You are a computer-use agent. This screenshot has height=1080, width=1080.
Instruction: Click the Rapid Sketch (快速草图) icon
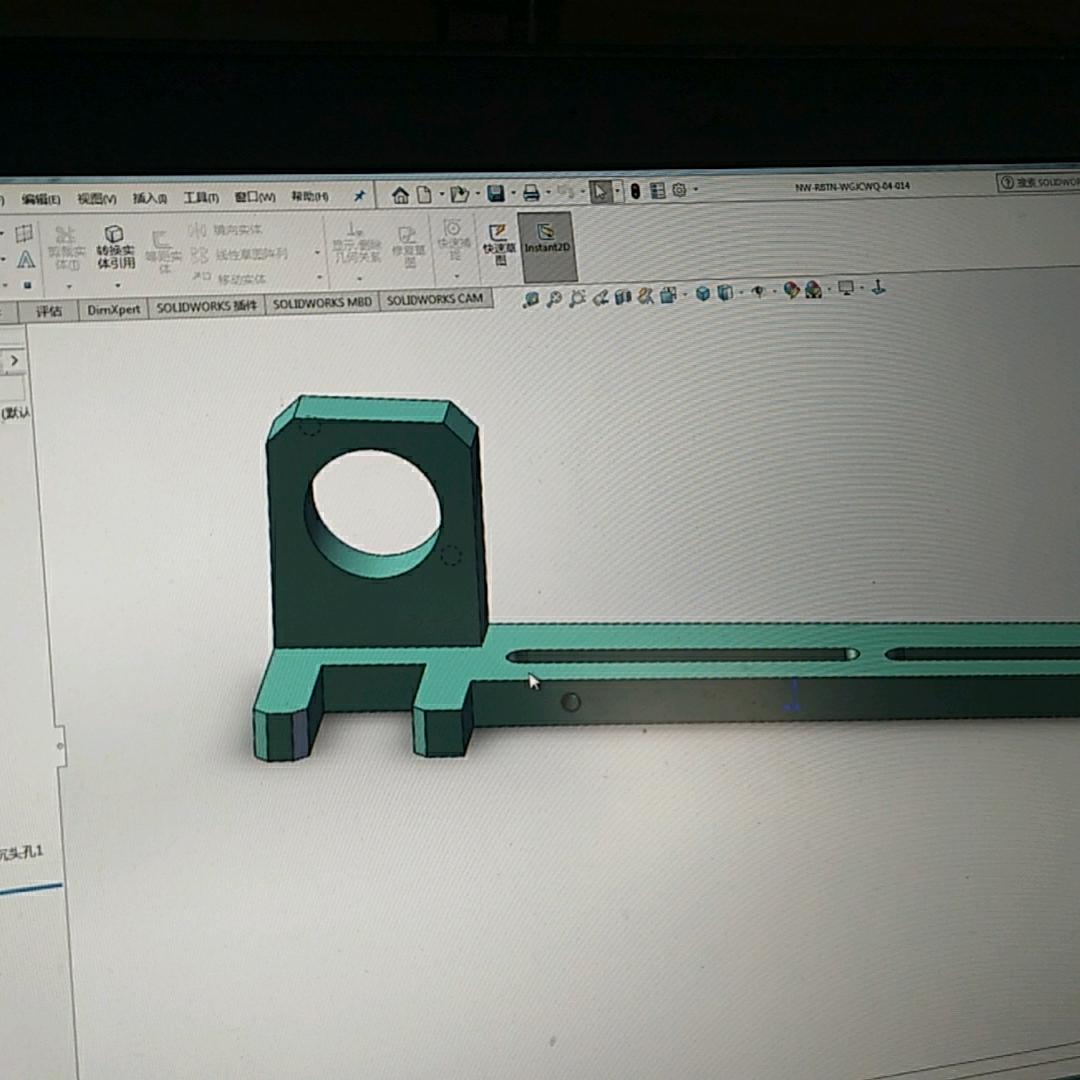496,243
